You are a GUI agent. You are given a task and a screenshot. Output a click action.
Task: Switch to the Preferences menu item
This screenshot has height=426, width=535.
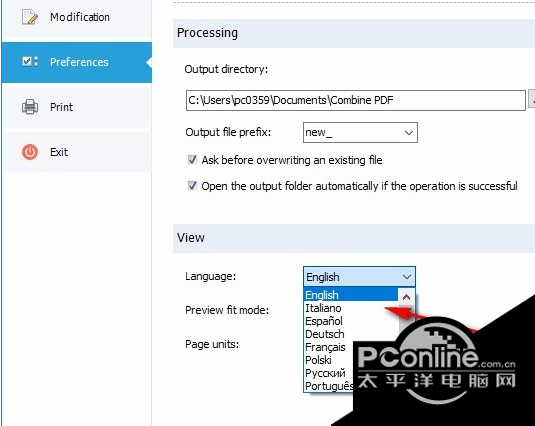tap(77, 62)
